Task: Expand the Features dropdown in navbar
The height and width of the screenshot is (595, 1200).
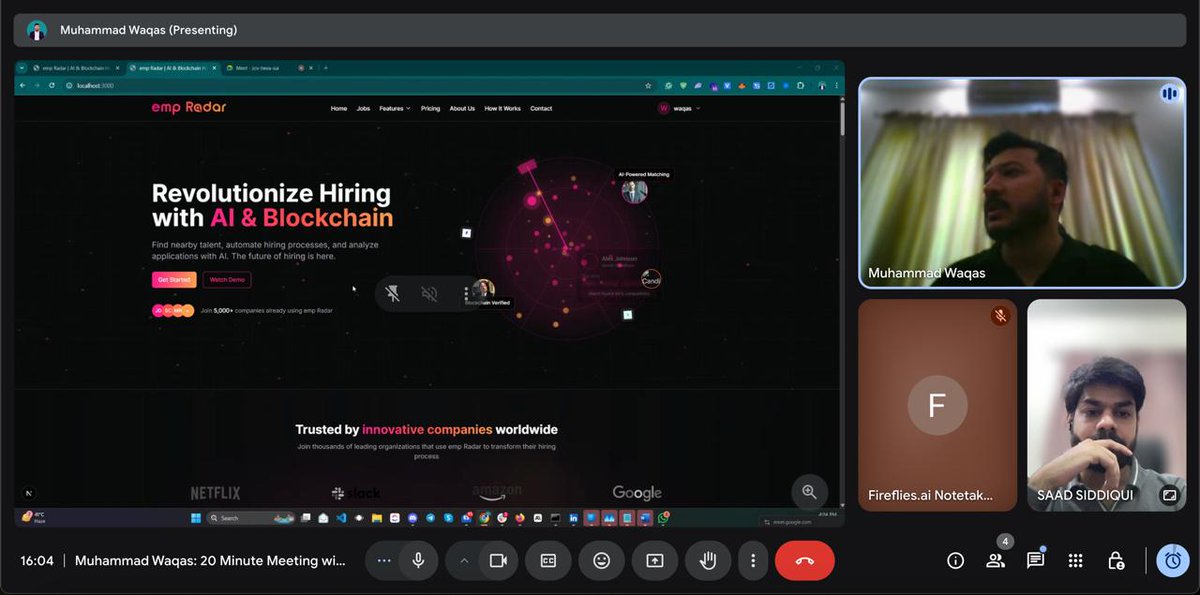Action: pyautogui.click(x=395, y=108)
